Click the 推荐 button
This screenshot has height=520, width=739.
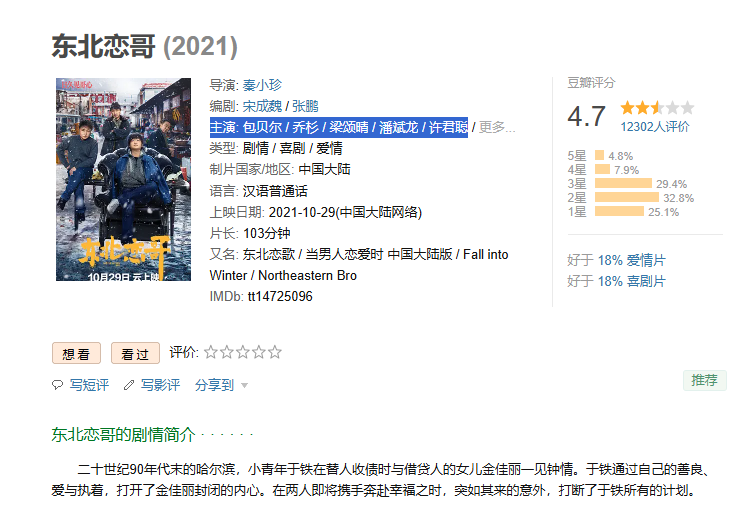(705, 380)
